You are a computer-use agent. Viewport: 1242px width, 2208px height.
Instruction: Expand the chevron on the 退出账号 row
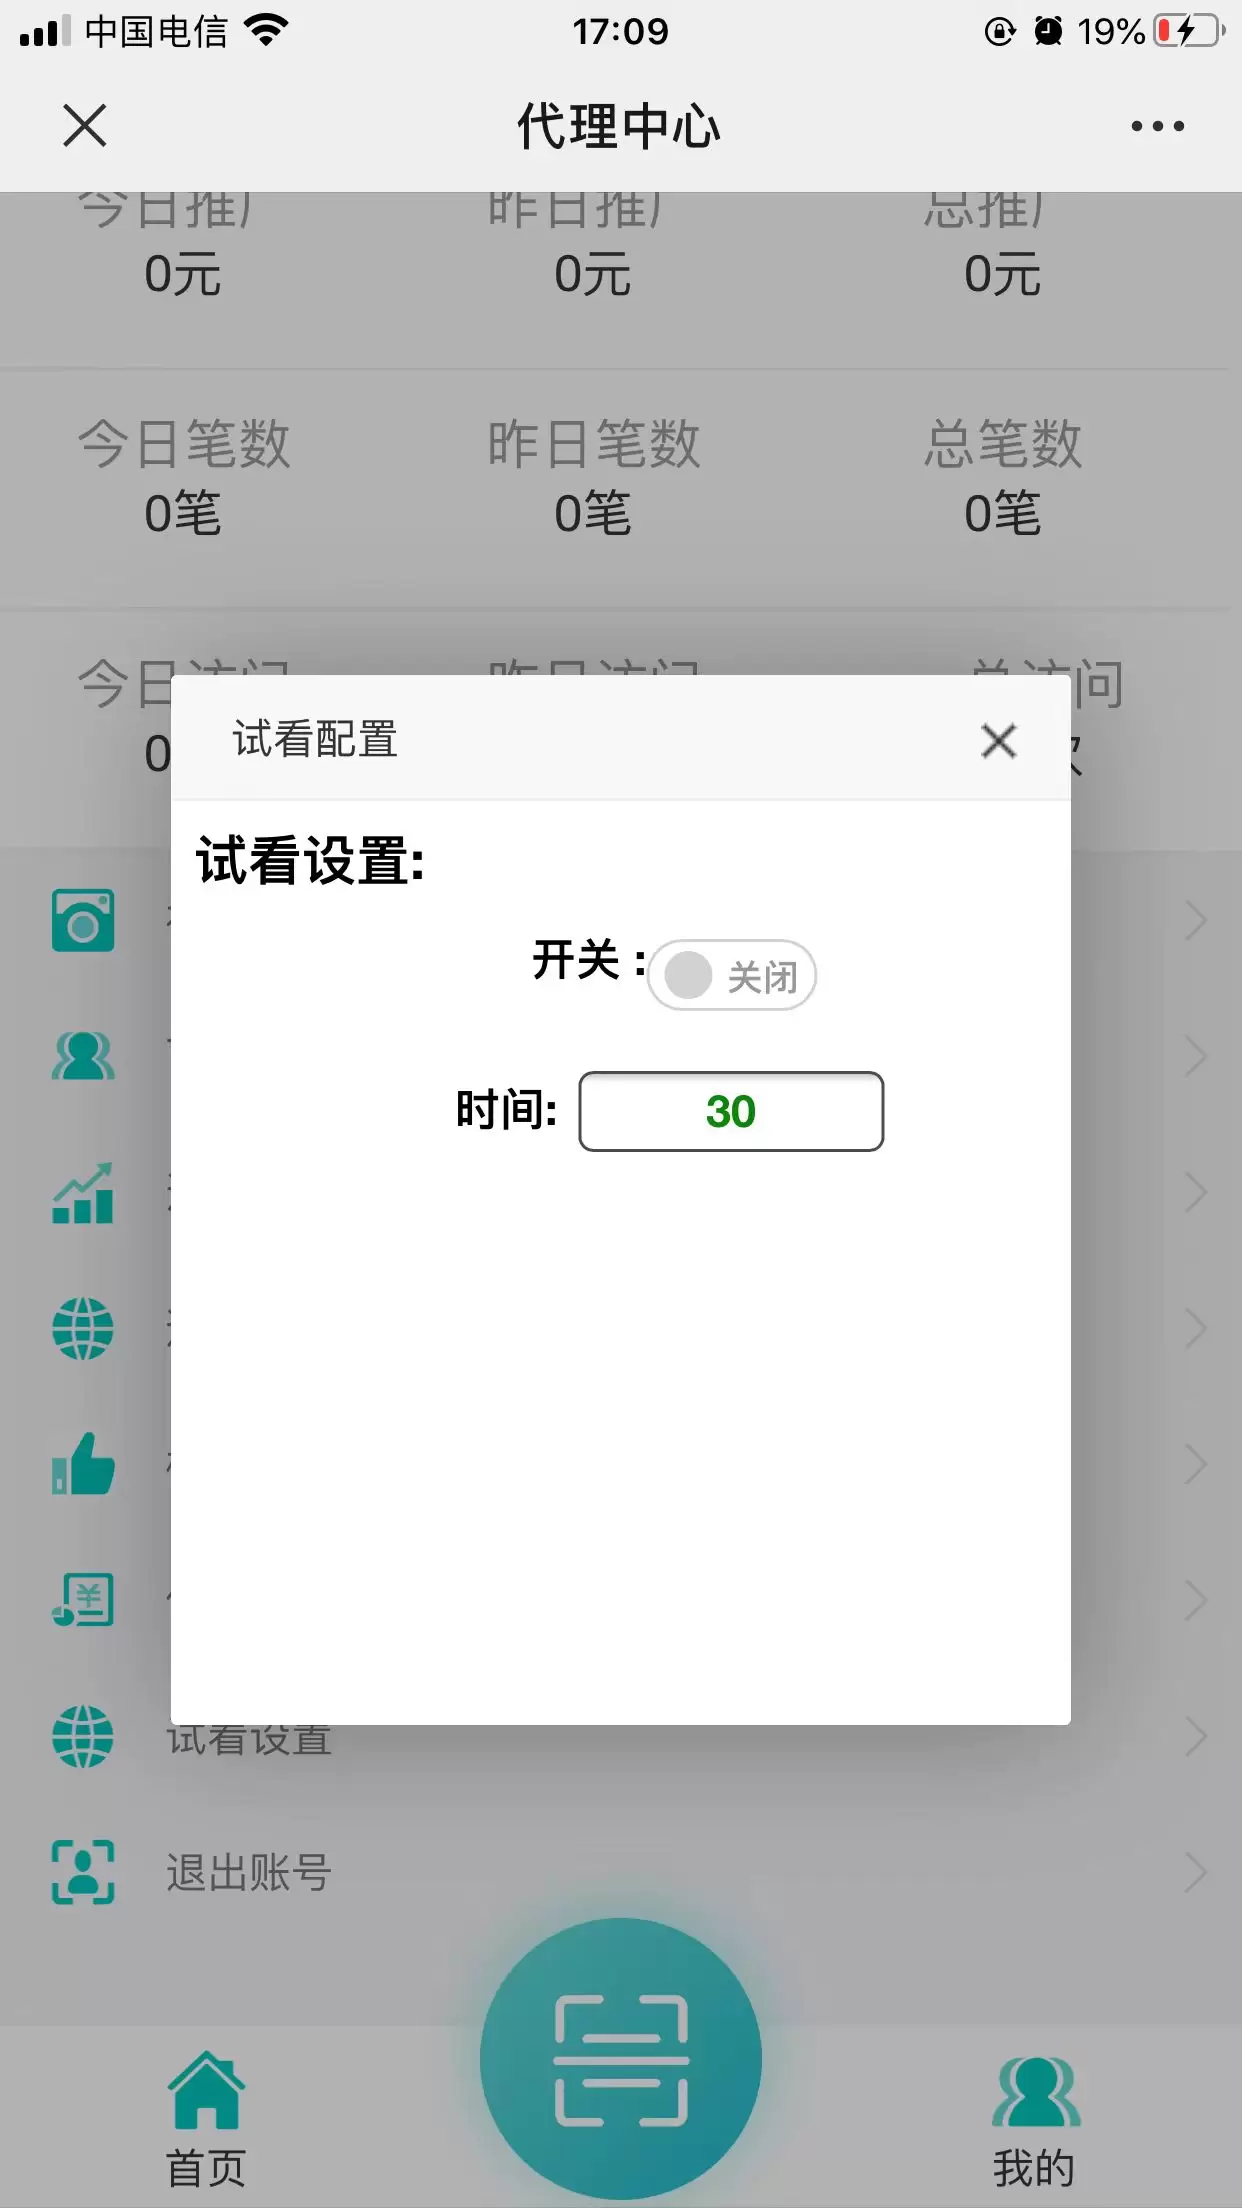[1196, 1872]
